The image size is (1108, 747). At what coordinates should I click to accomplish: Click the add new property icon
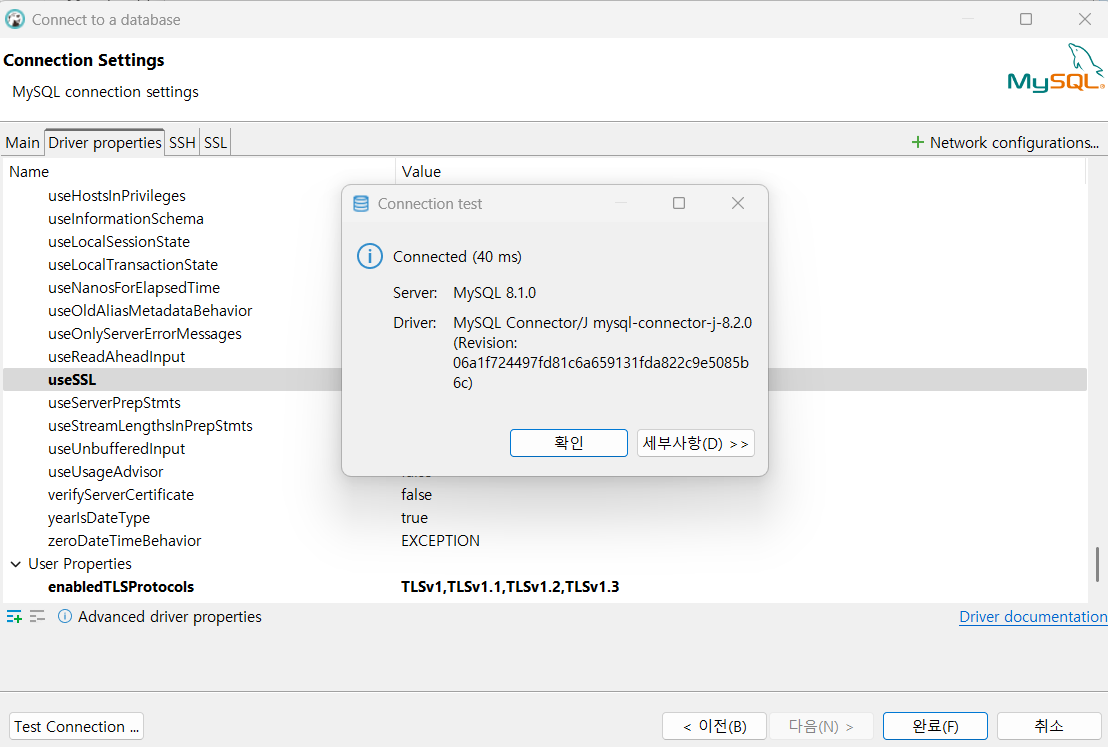pyautogui.click(x=14, y=617)
